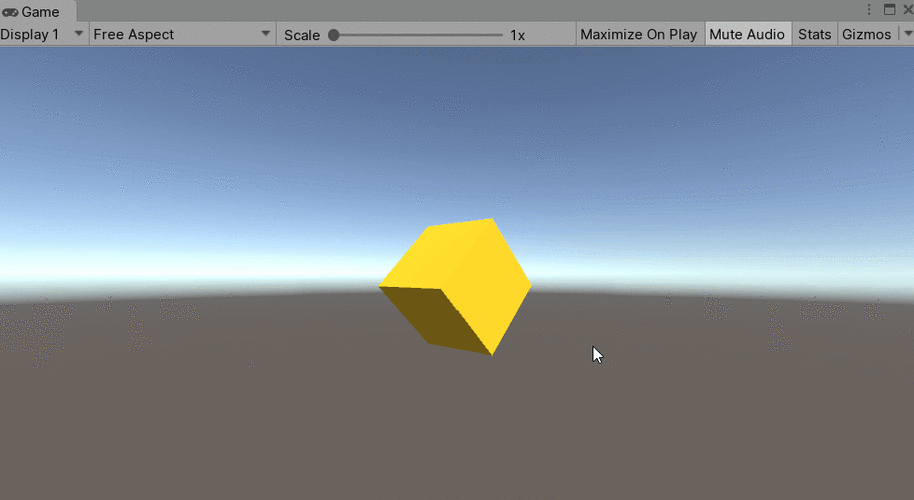This screenshot has height=500, width=914.
Task: Maximize the Game window
Action: point(890,9)
